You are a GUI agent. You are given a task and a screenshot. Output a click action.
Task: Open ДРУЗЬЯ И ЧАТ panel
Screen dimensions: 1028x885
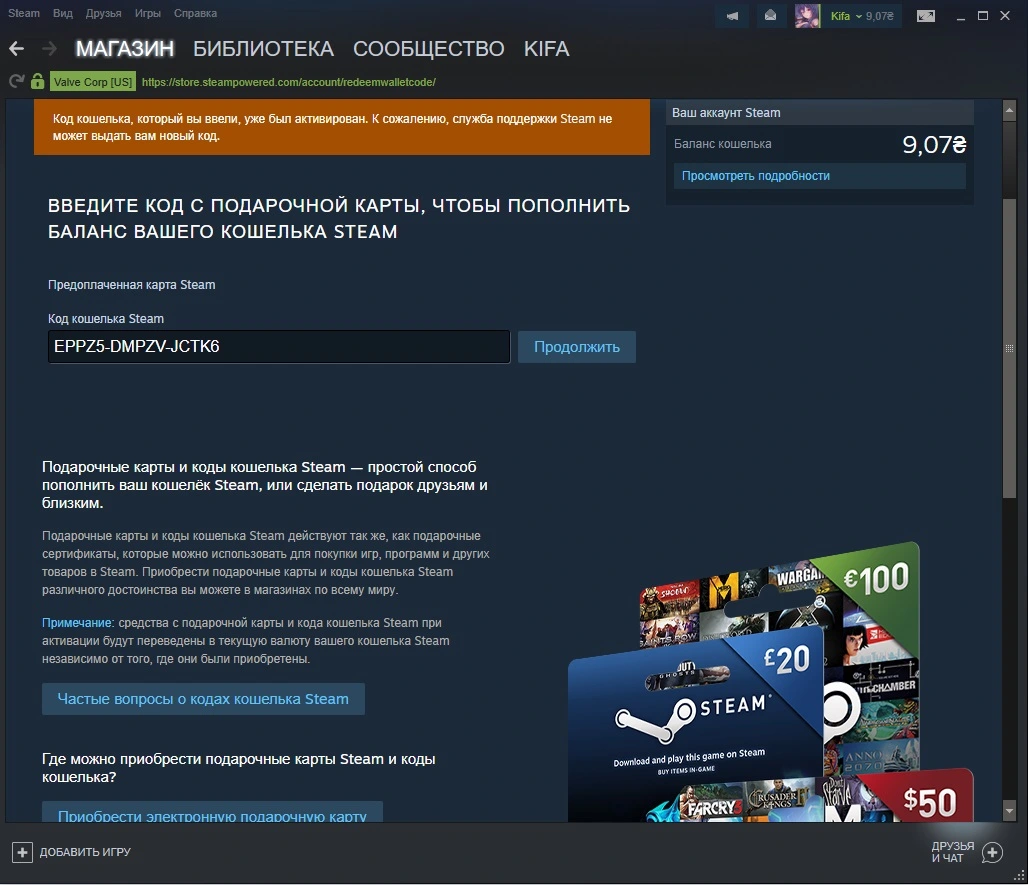coord(953,852)
